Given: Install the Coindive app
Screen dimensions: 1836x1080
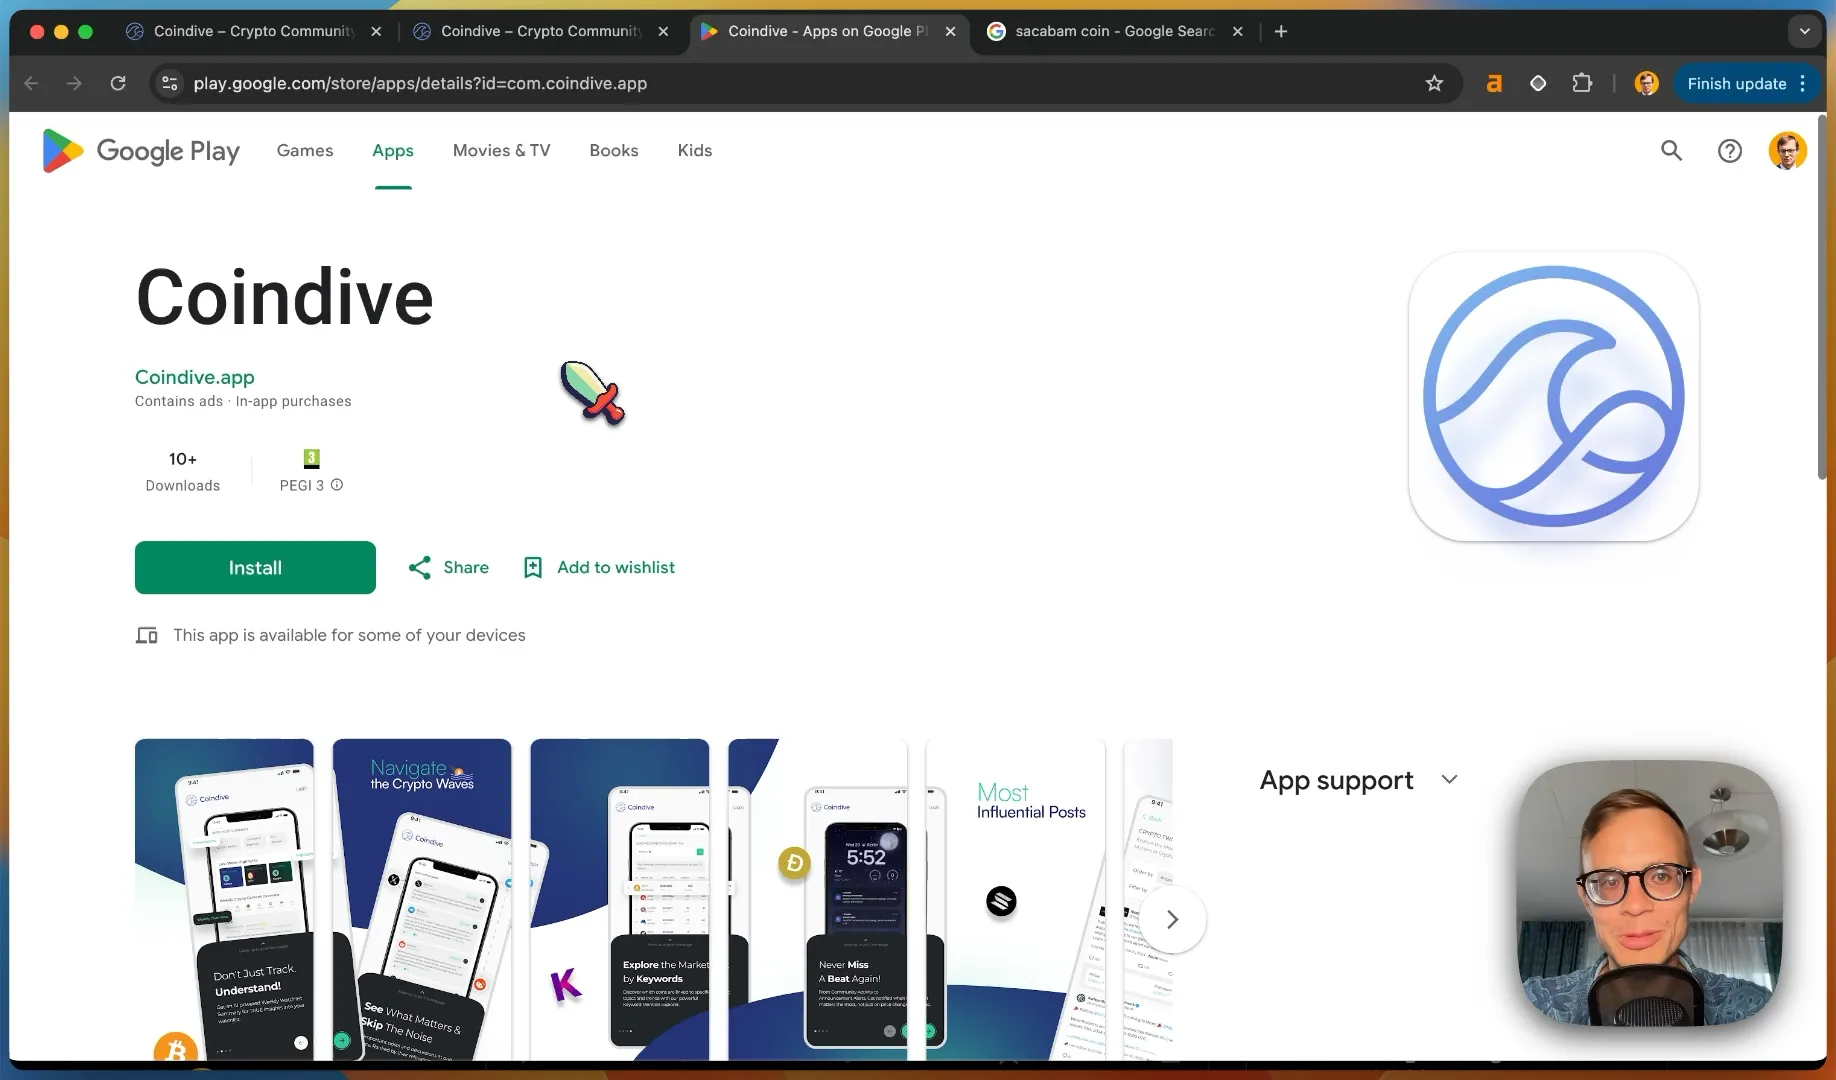Looking at the screenshot, I should (x=255, y=568).
